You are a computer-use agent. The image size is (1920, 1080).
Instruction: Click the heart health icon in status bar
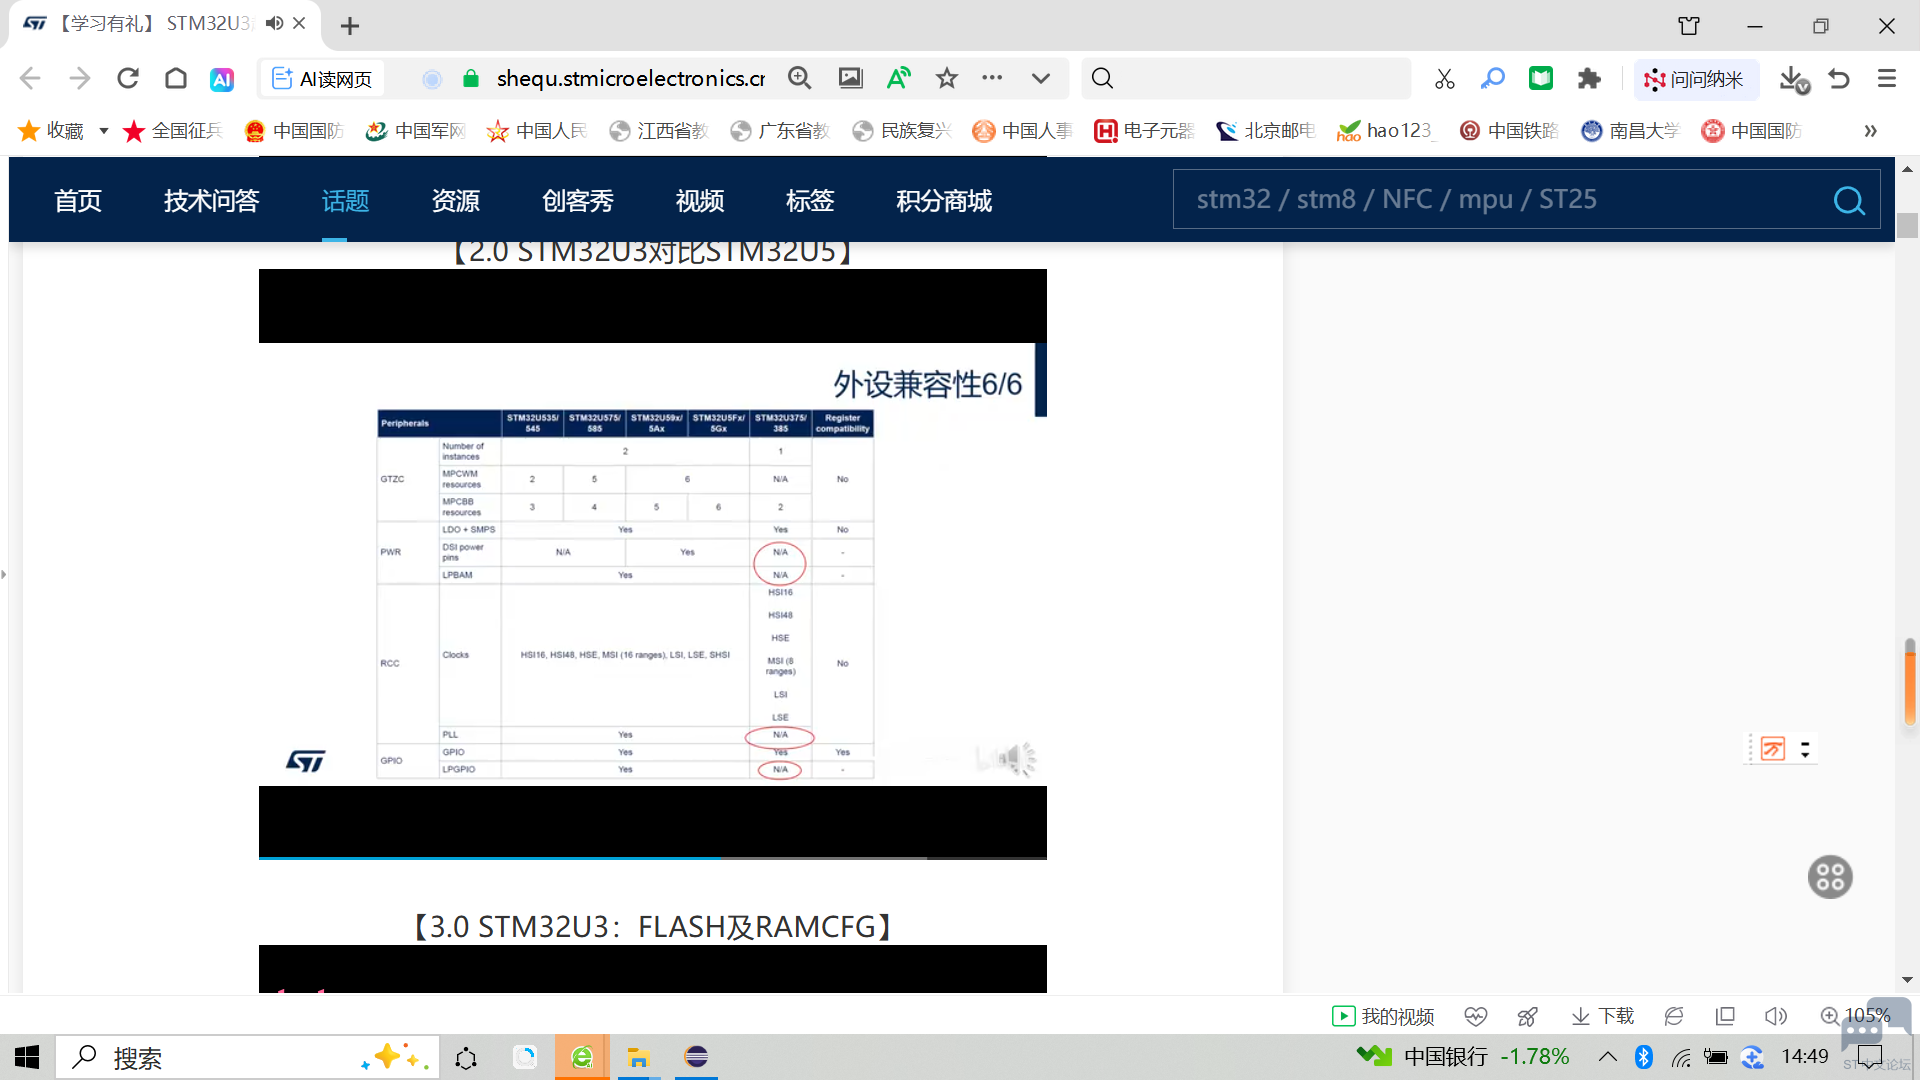click(1476, 1016)
